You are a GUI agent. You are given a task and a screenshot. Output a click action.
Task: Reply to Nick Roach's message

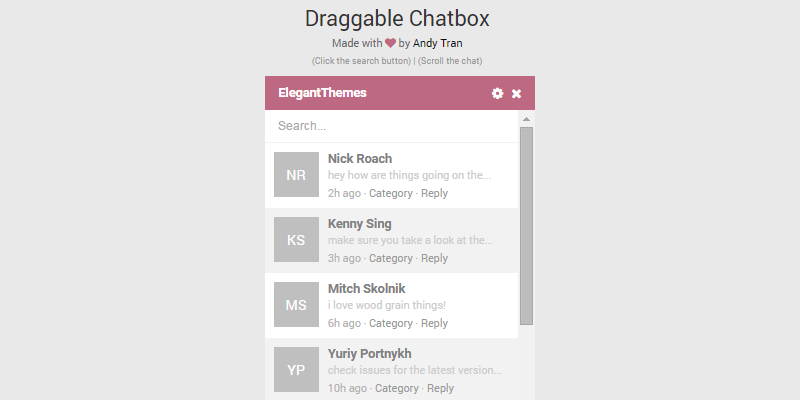pos(434,193)
